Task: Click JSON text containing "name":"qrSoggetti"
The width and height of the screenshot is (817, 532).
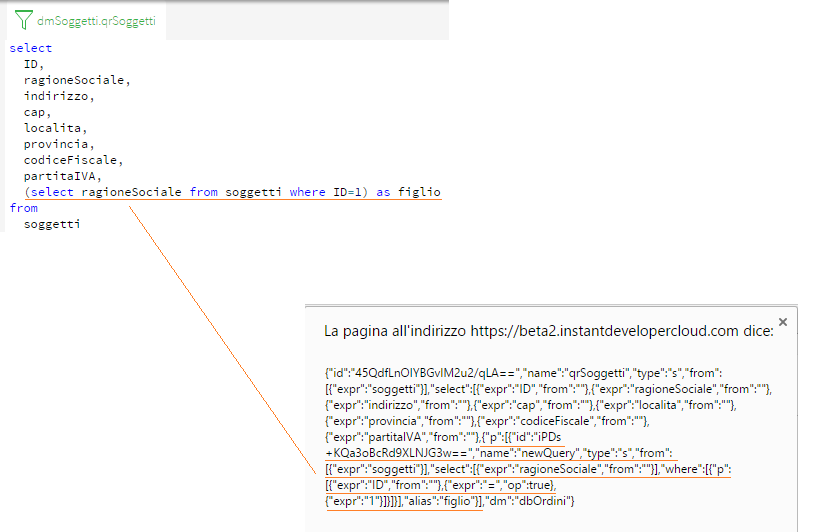Action: click(x=577, y=373)
